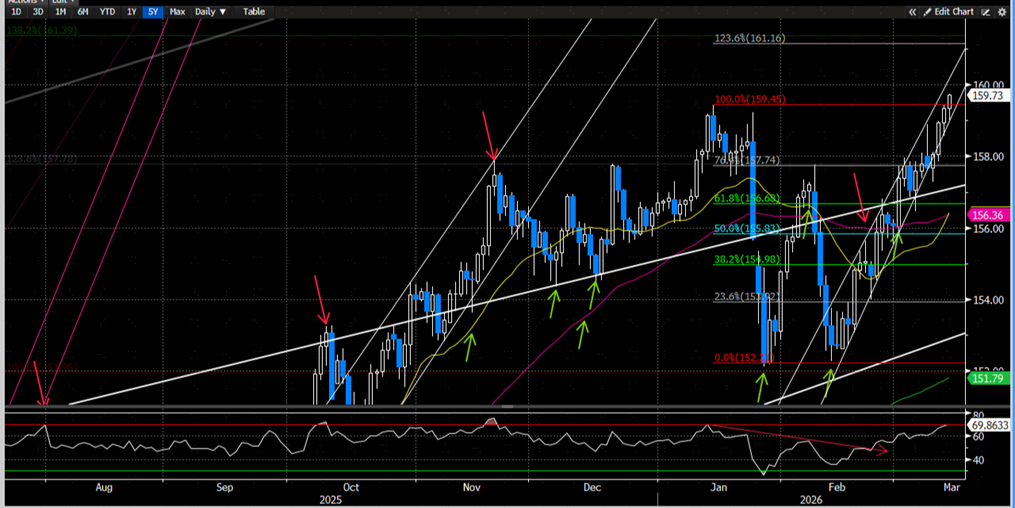
Task: Click the double-chevron collapse toolbar icon
Action: 912,11
